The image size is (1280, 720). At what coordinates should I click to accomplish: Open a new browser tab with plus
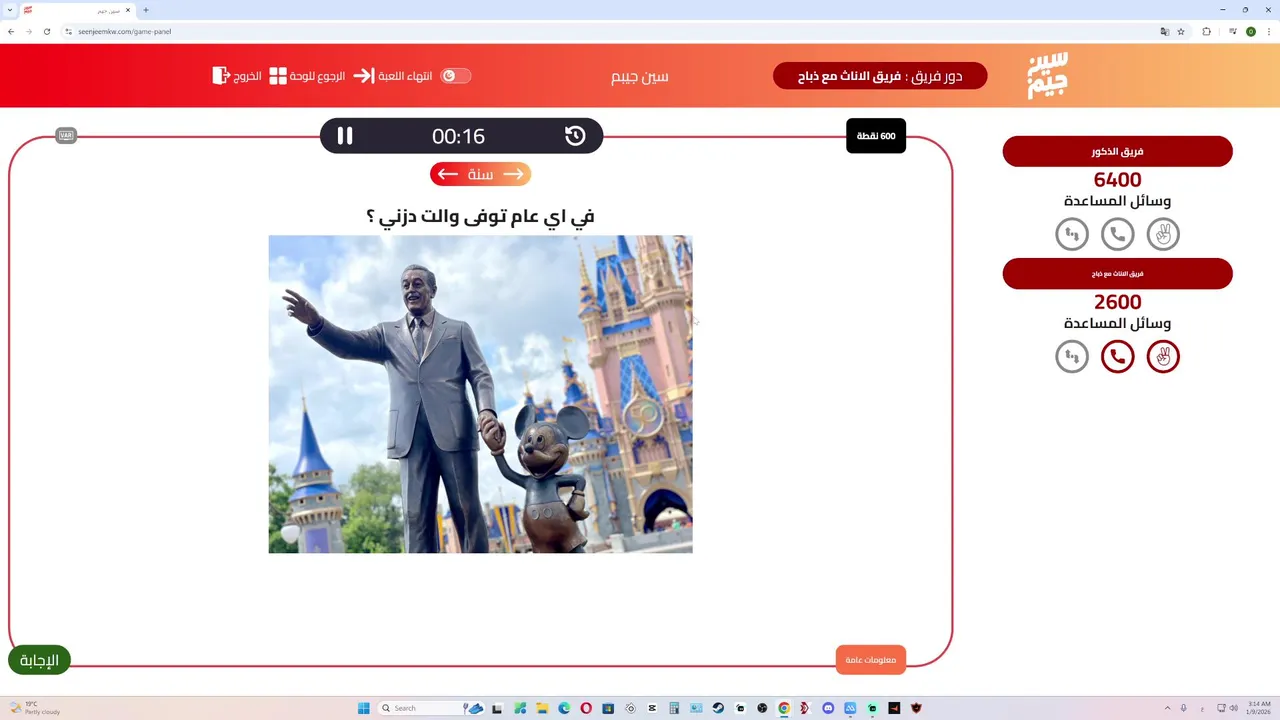pos(146,10)
